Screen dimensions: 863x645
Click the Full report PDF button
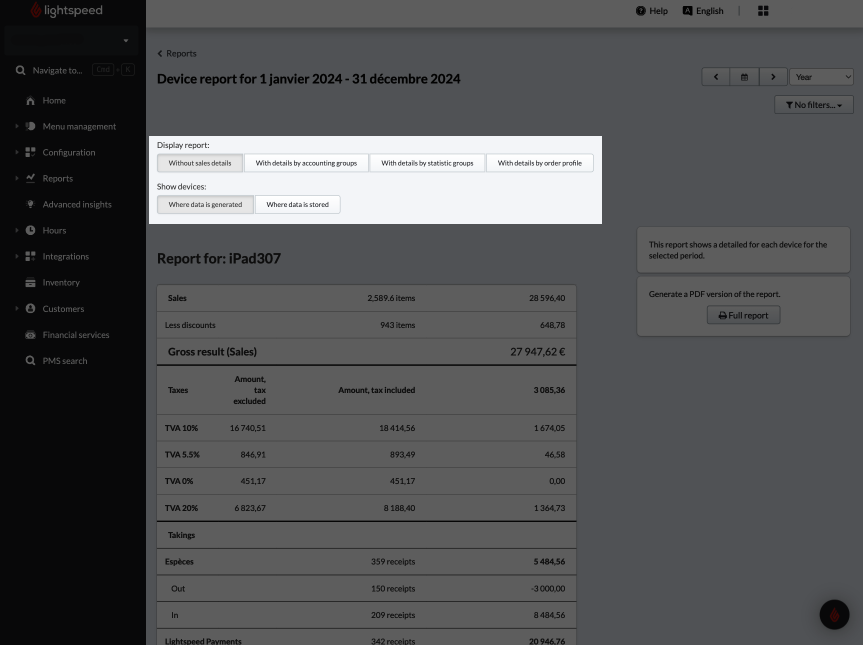[x=743, y=315]
